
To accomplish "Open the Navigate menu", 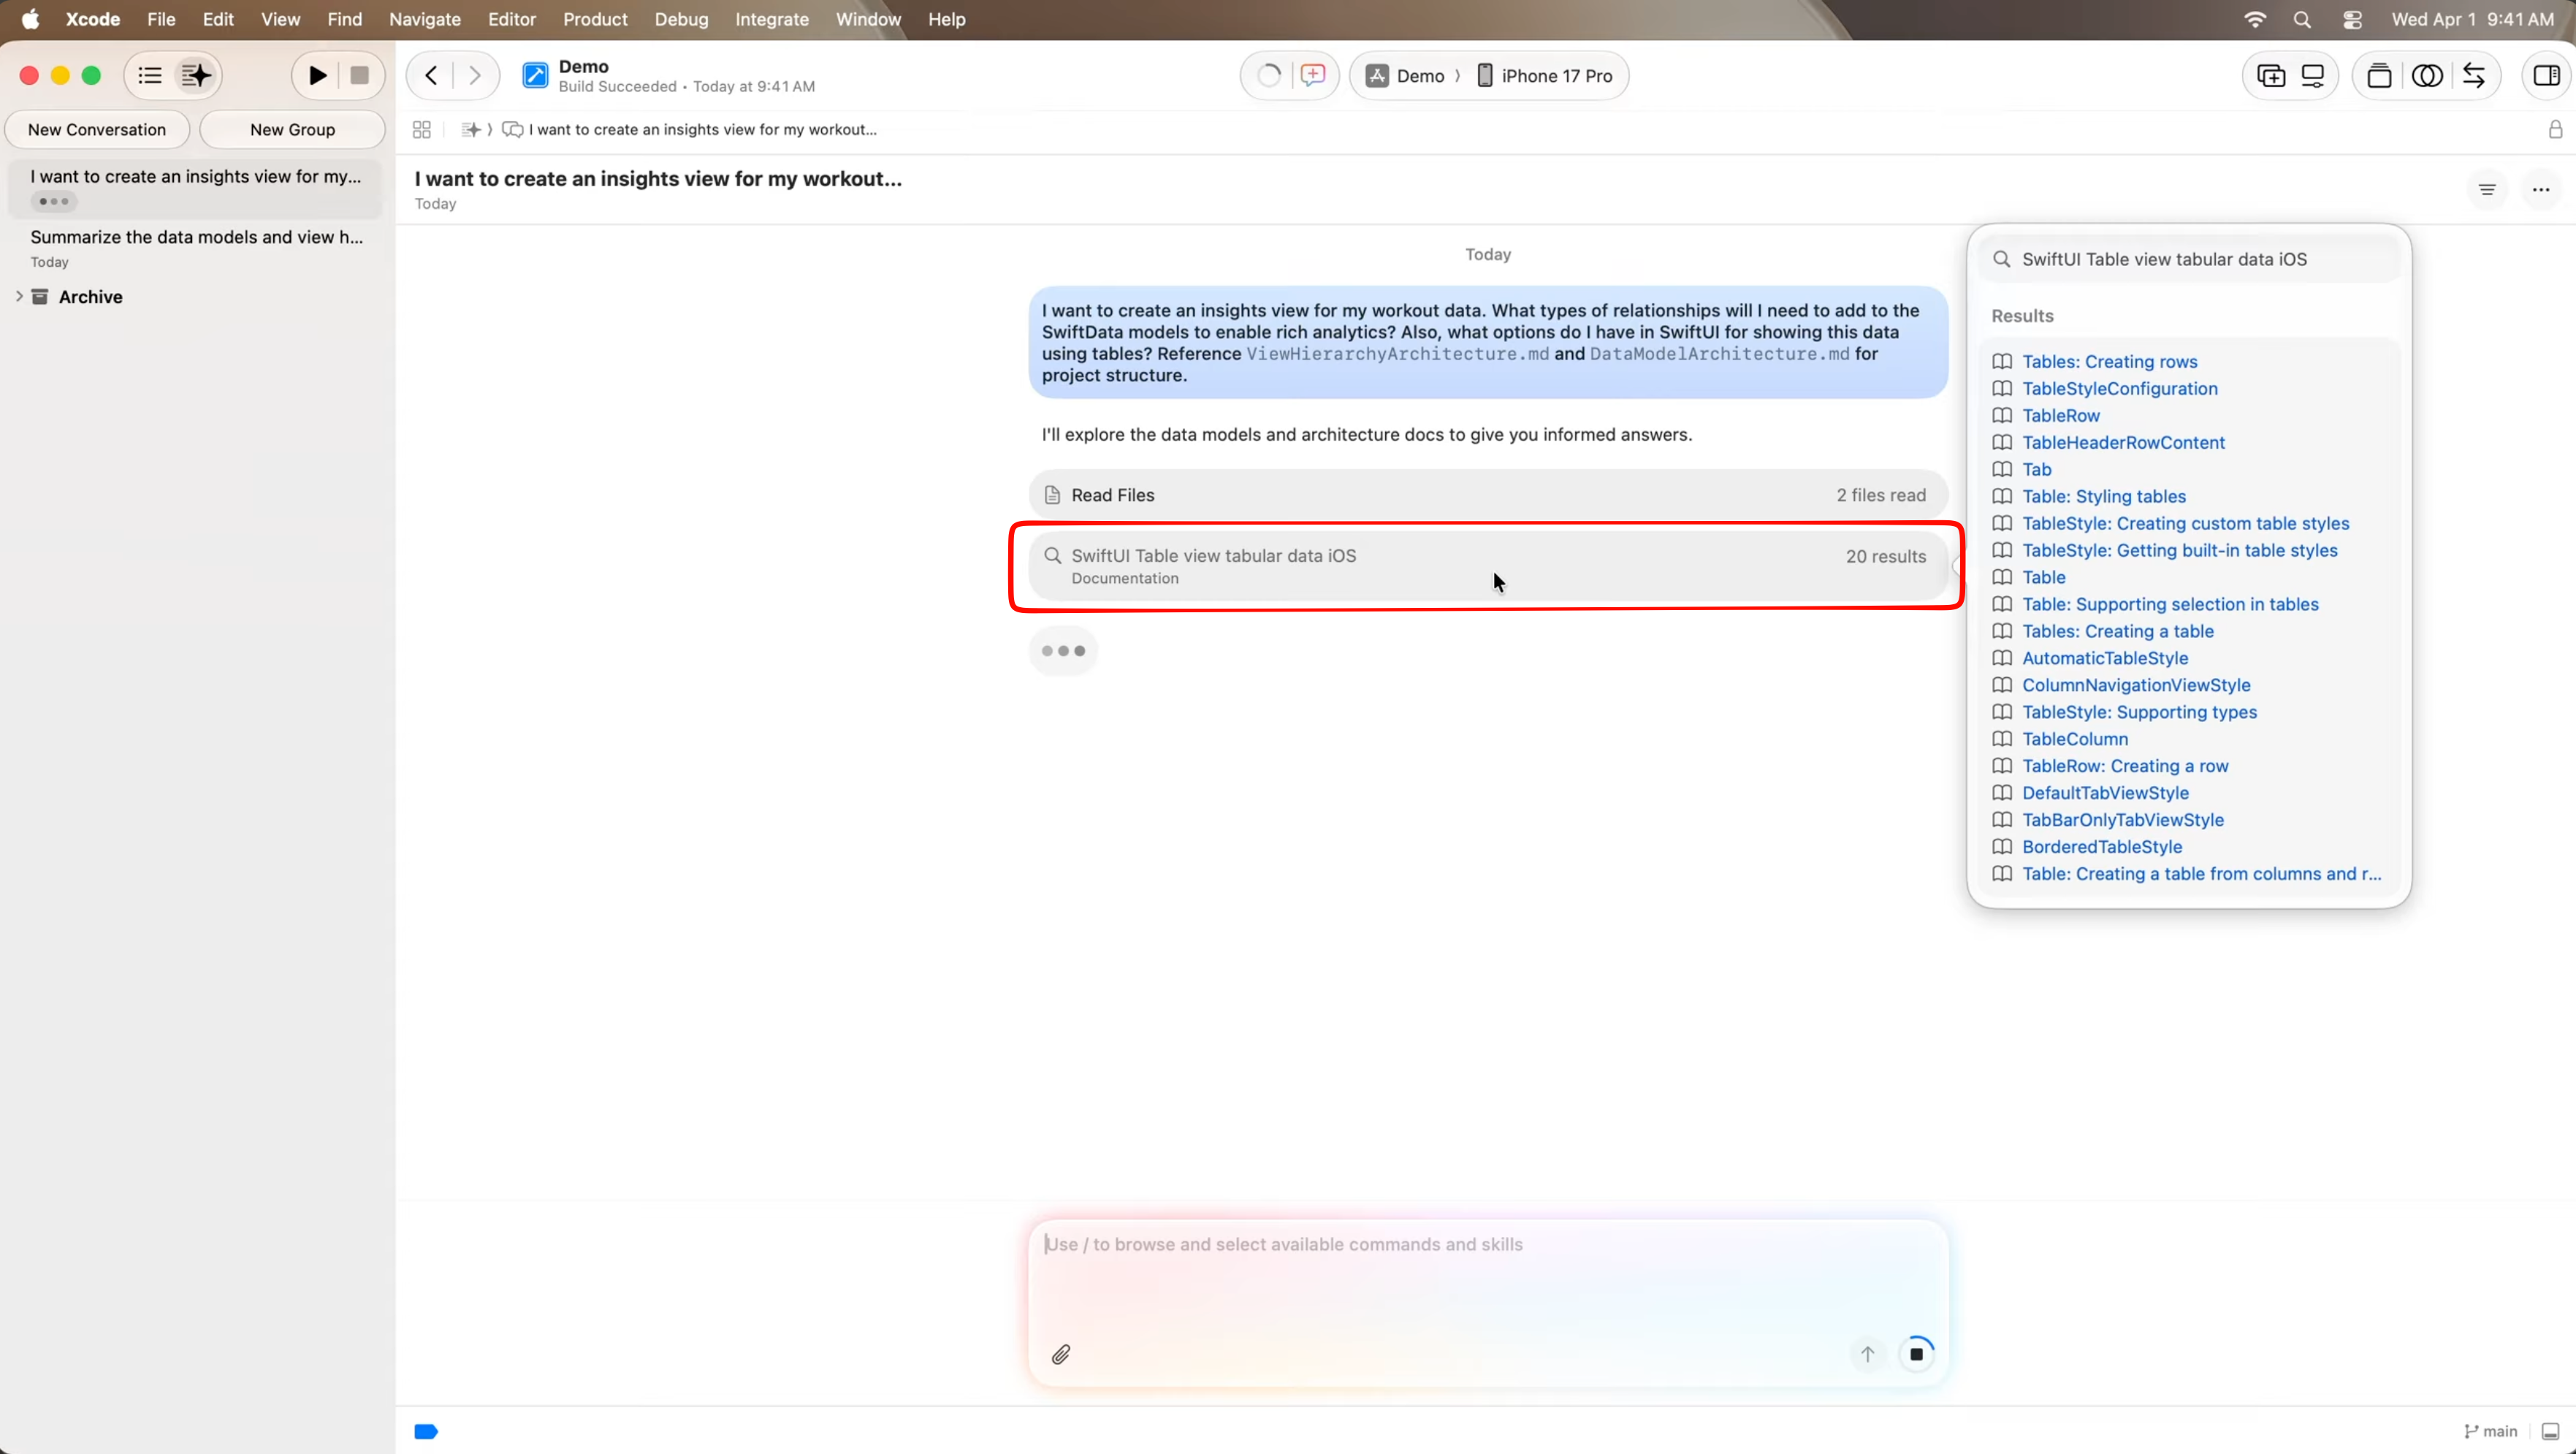I will [424, 19].
